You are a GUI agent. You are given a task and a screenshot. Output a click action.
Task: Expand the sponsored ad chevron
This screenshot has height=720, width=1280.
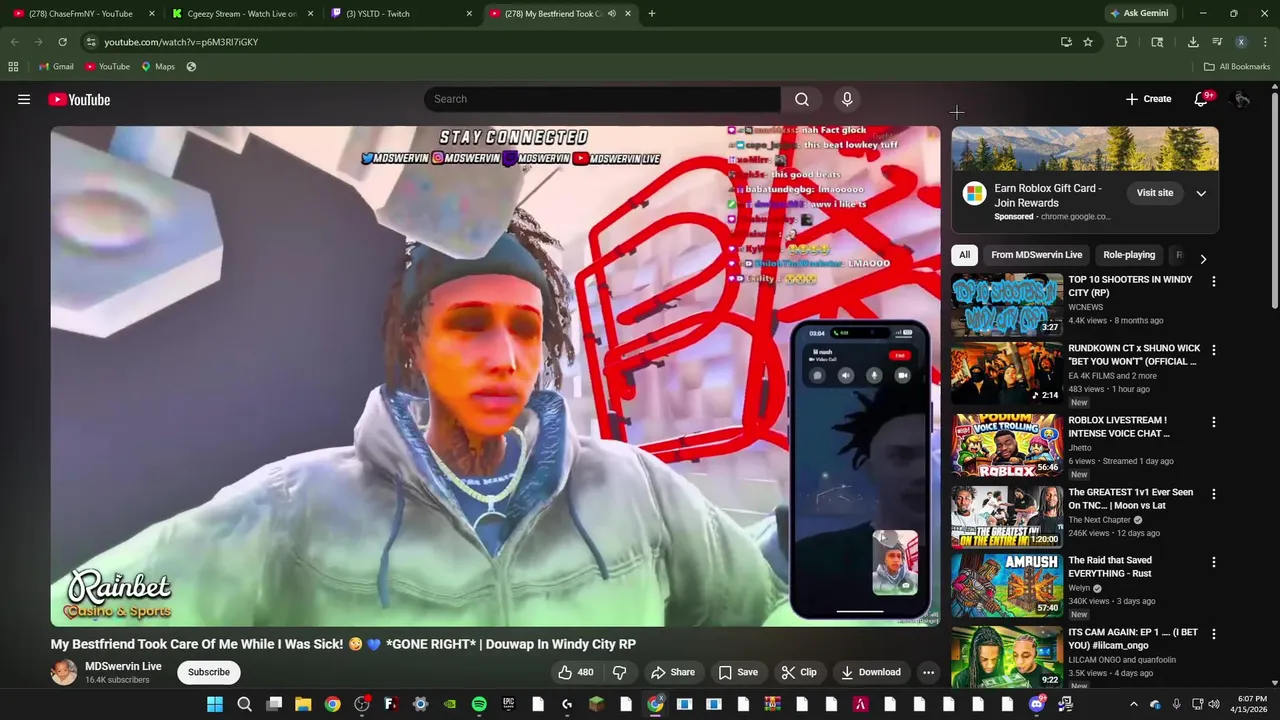[x=1201, y=193]
